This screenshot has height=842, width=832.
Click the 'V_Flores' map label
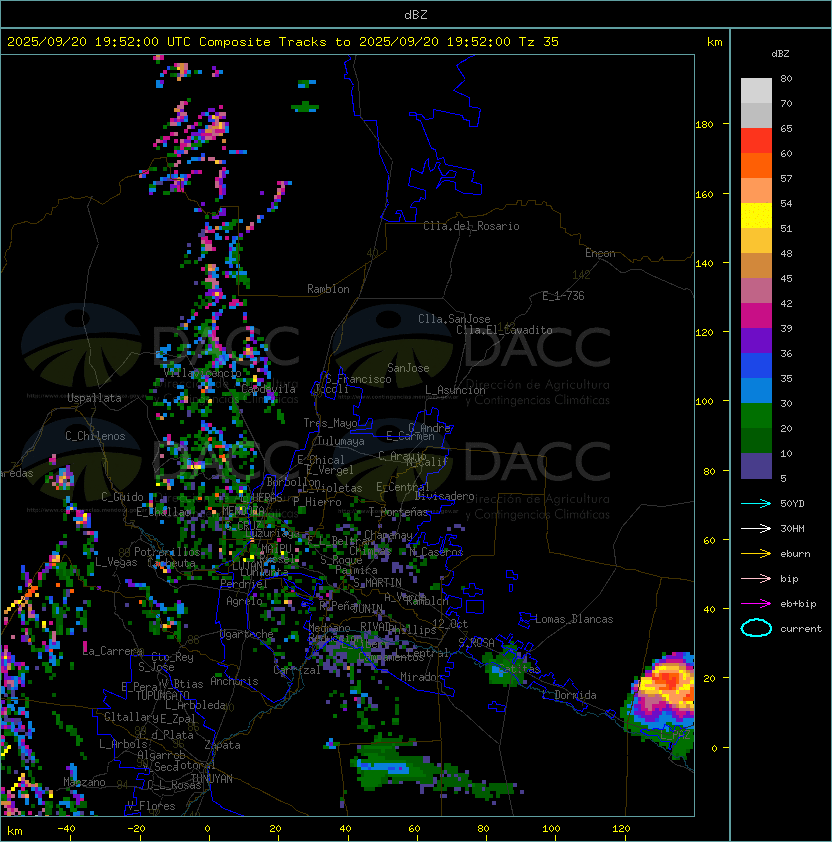click(151, 807)
